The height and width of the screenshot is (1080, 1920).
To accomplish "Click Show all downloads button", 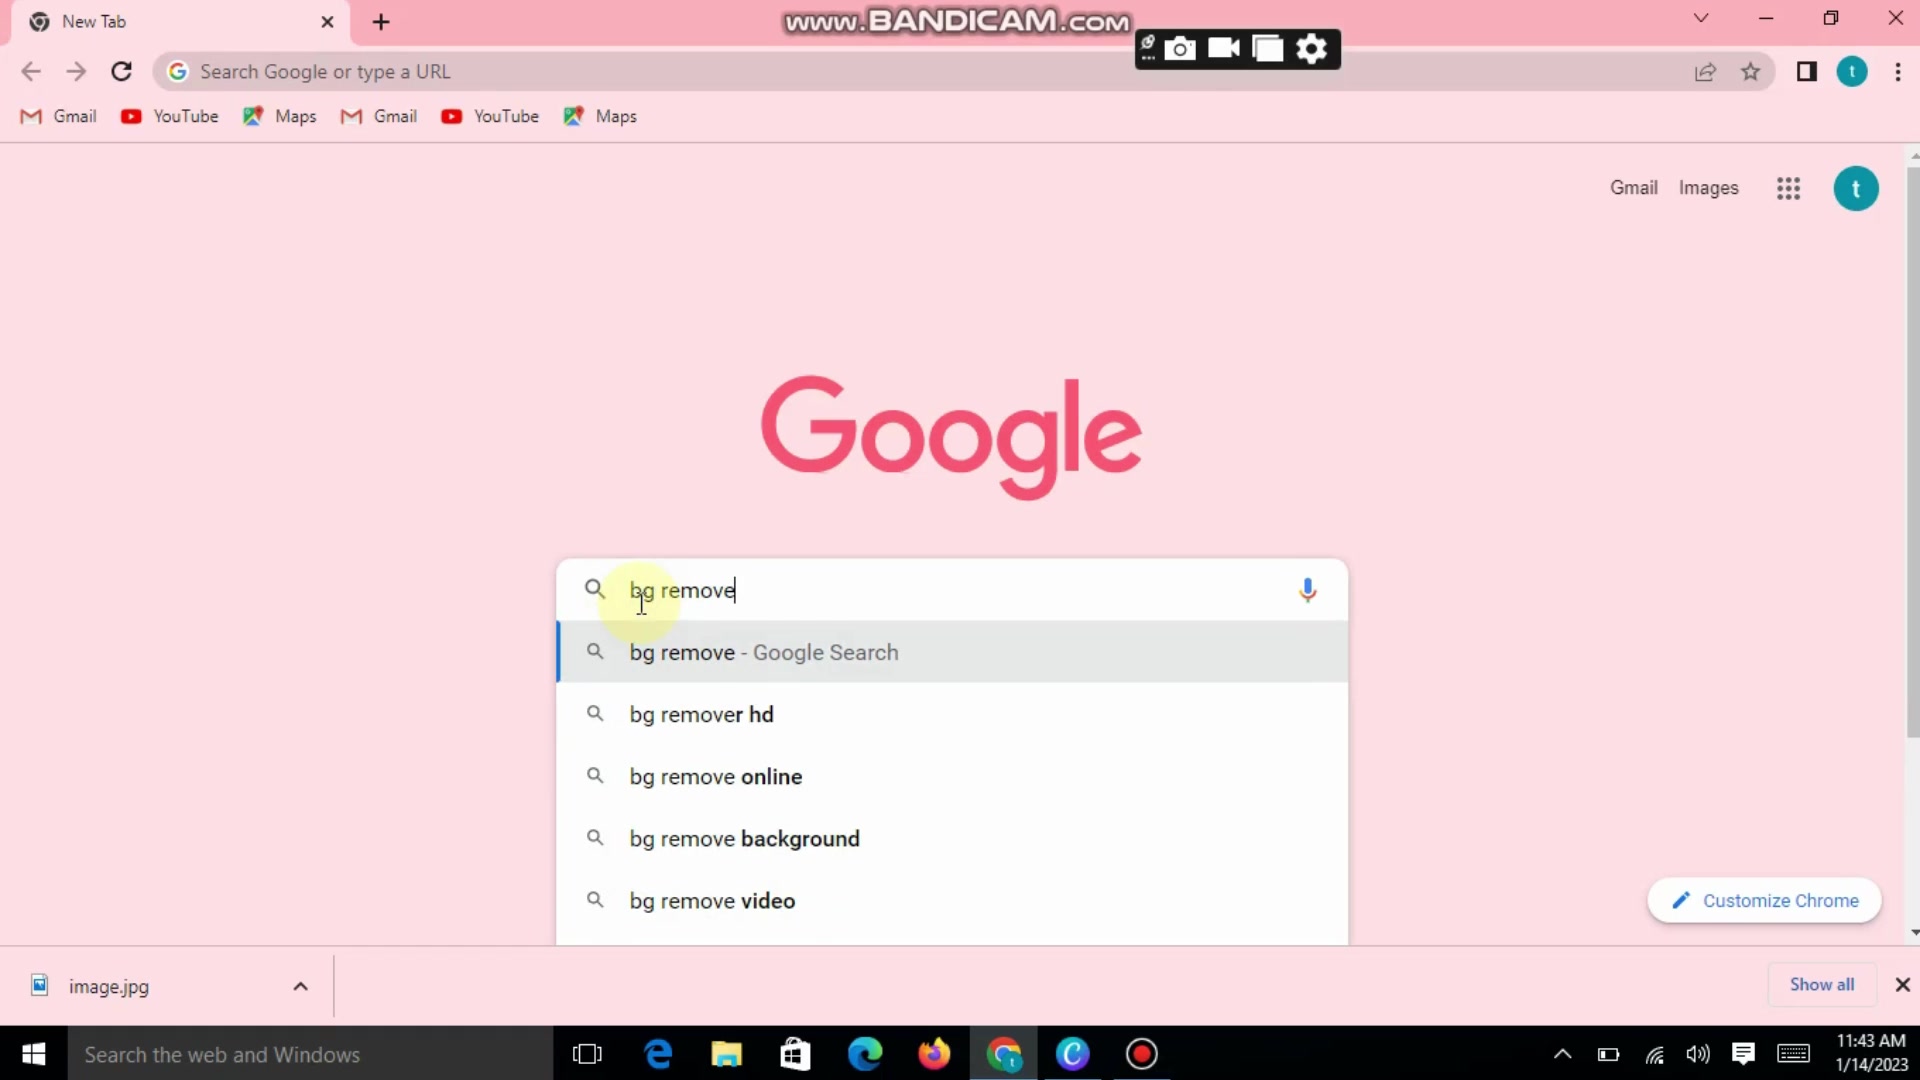I will [1821, 985].
